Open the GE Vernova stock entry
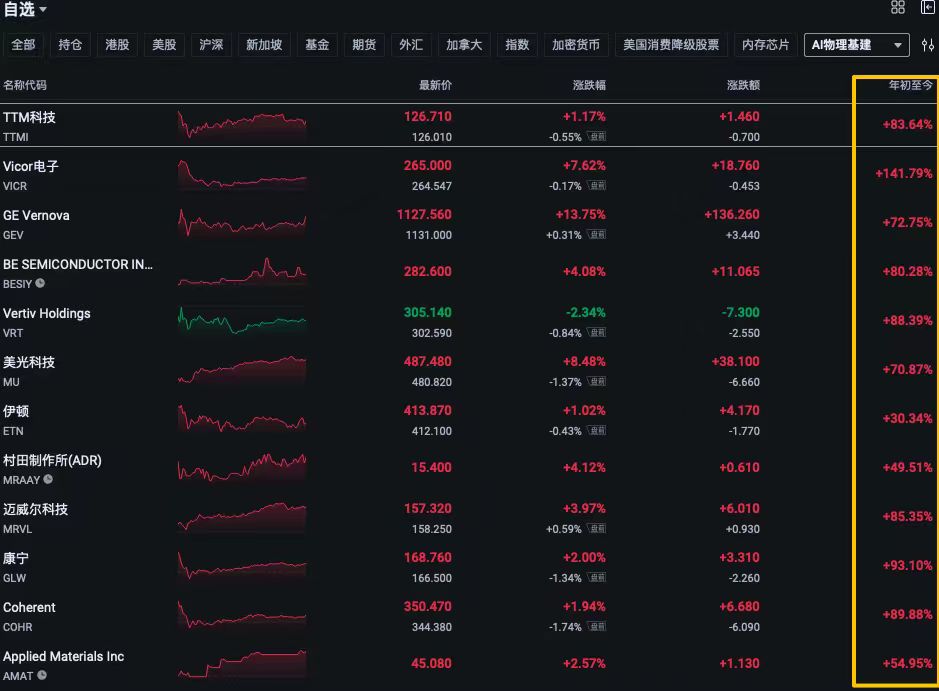Screen dimensions: 939x691 (38, 215)
